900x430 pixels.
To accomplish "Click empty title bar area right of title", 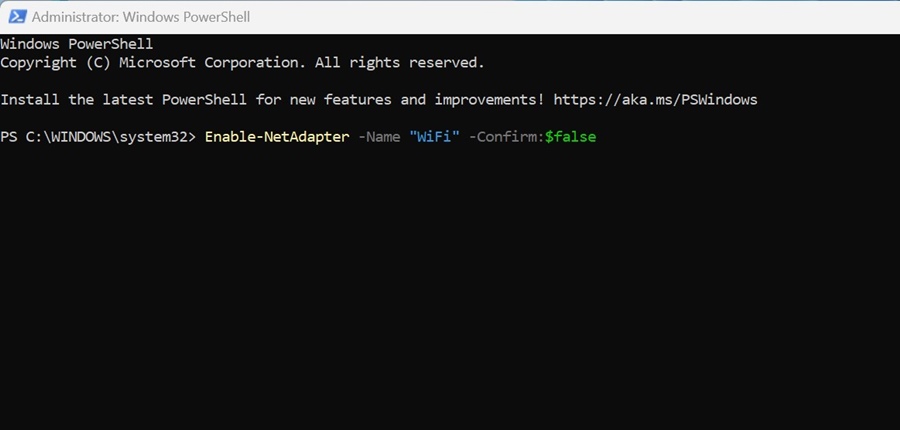I will tap(574, 17).
